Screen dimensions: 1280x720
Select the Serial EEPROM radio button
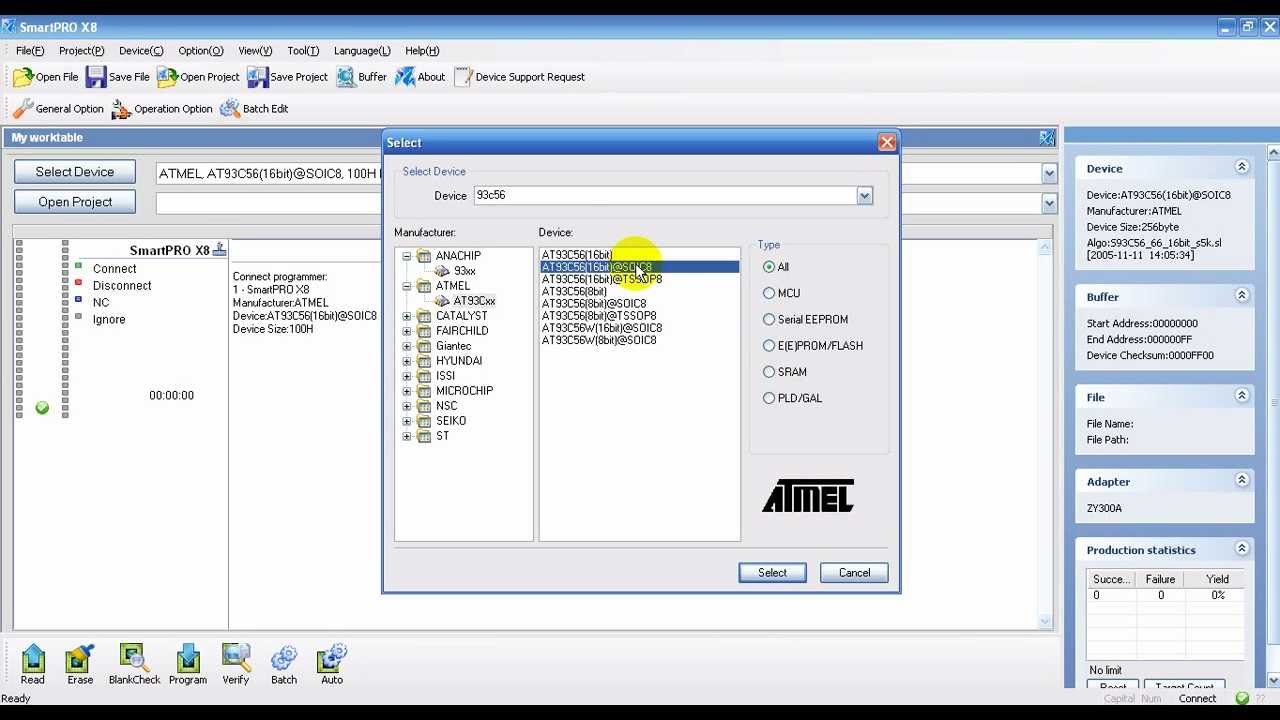(x=769, y=319)
